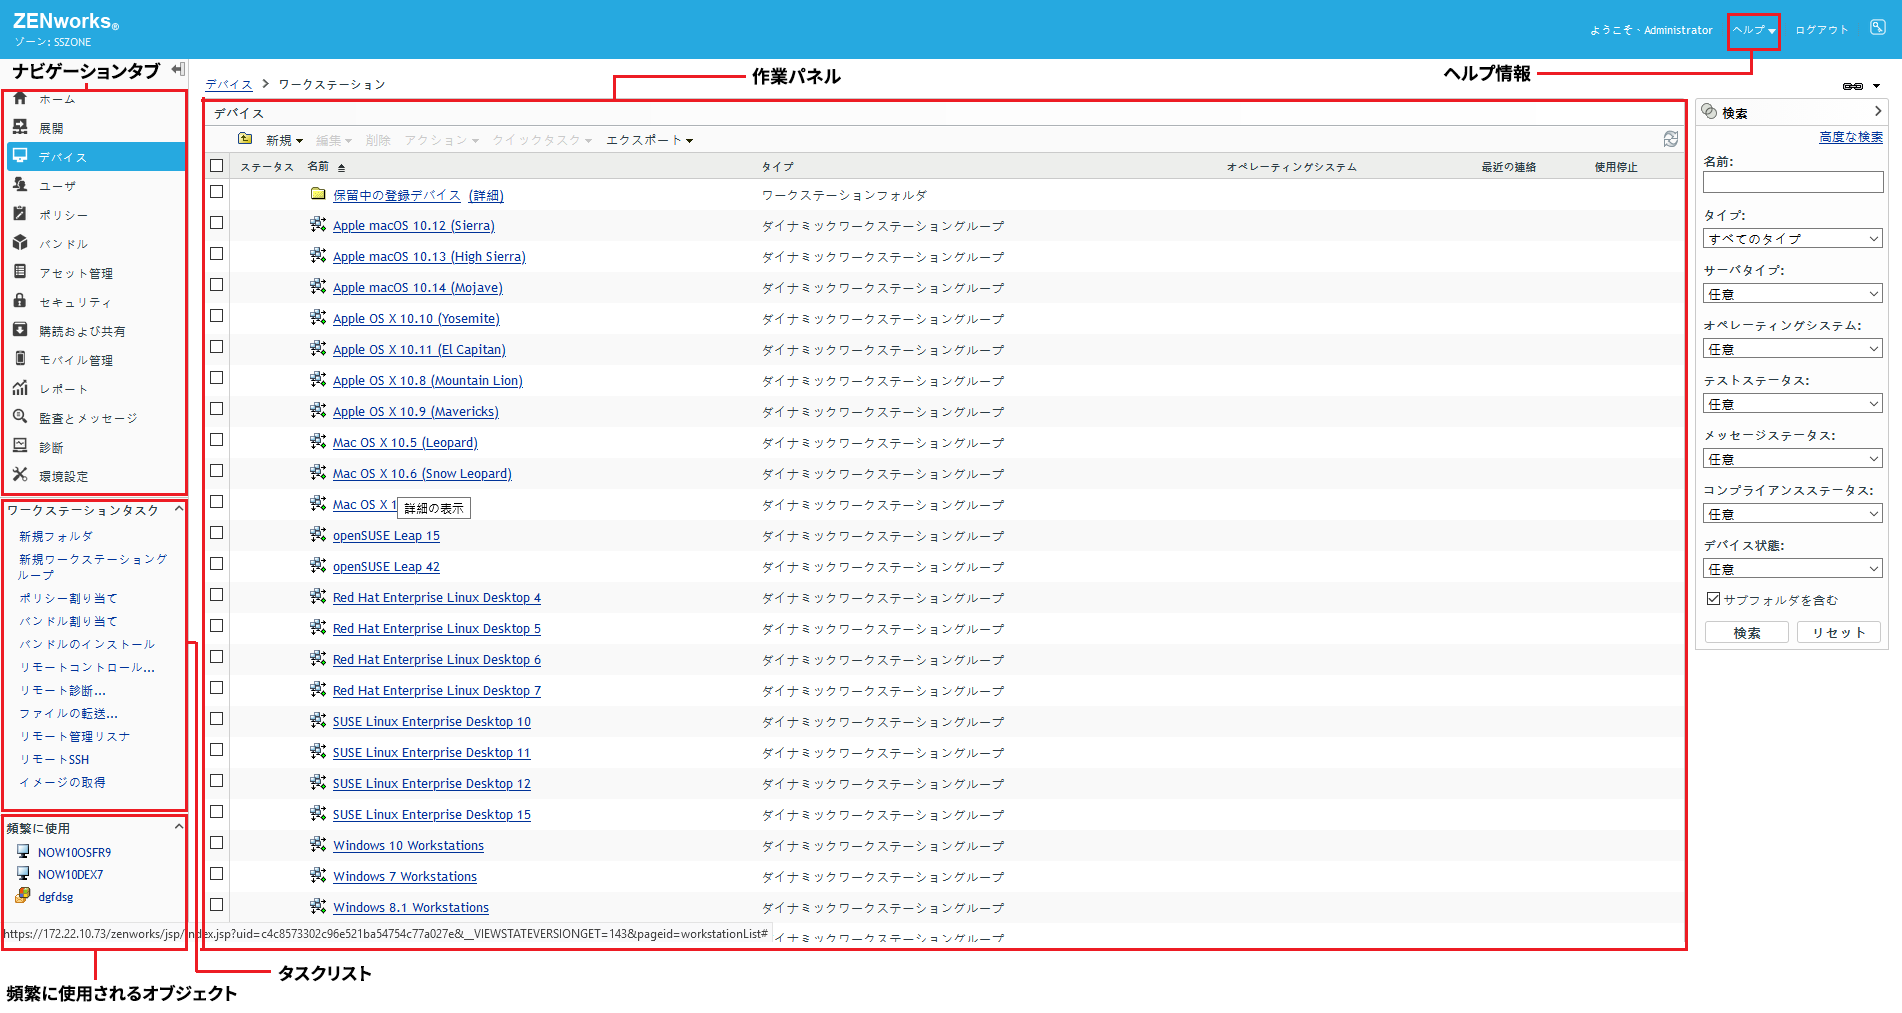Open the Windows 10 Workstations link
Image resolution: width=1902 pixels, height=1013 pixels.
coord(408,845)
